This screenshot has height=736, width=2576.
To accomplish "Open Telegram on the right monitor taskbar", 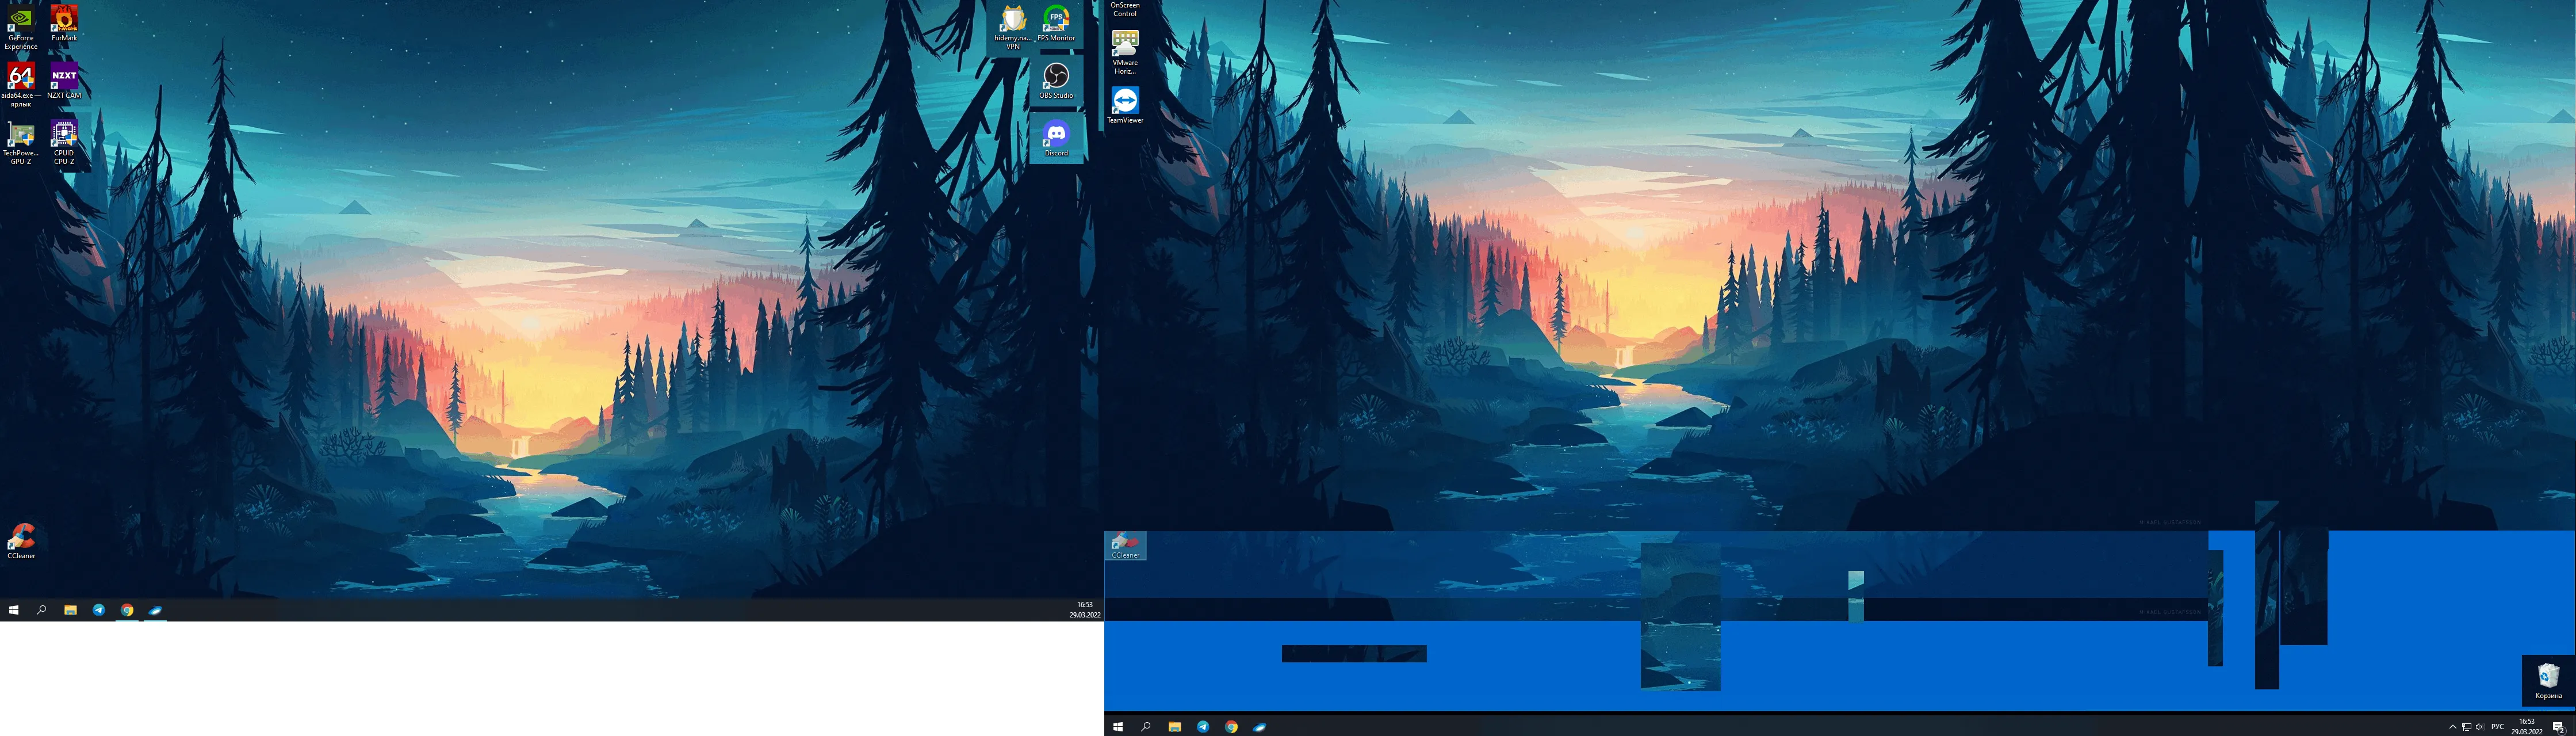I will 1203,726.
